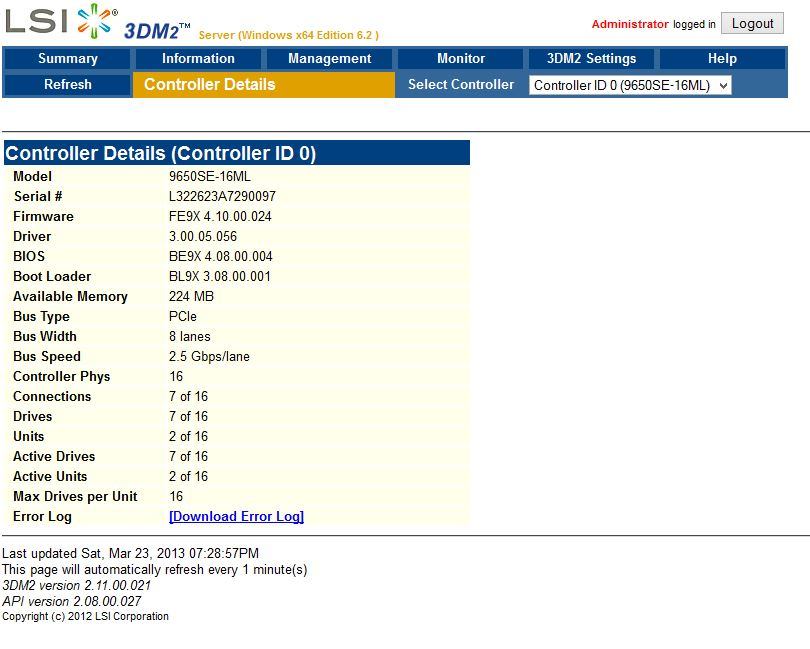
Task: Click the 3DM2 version 2.11.00.021 text
Action: [x=76, y=585]
